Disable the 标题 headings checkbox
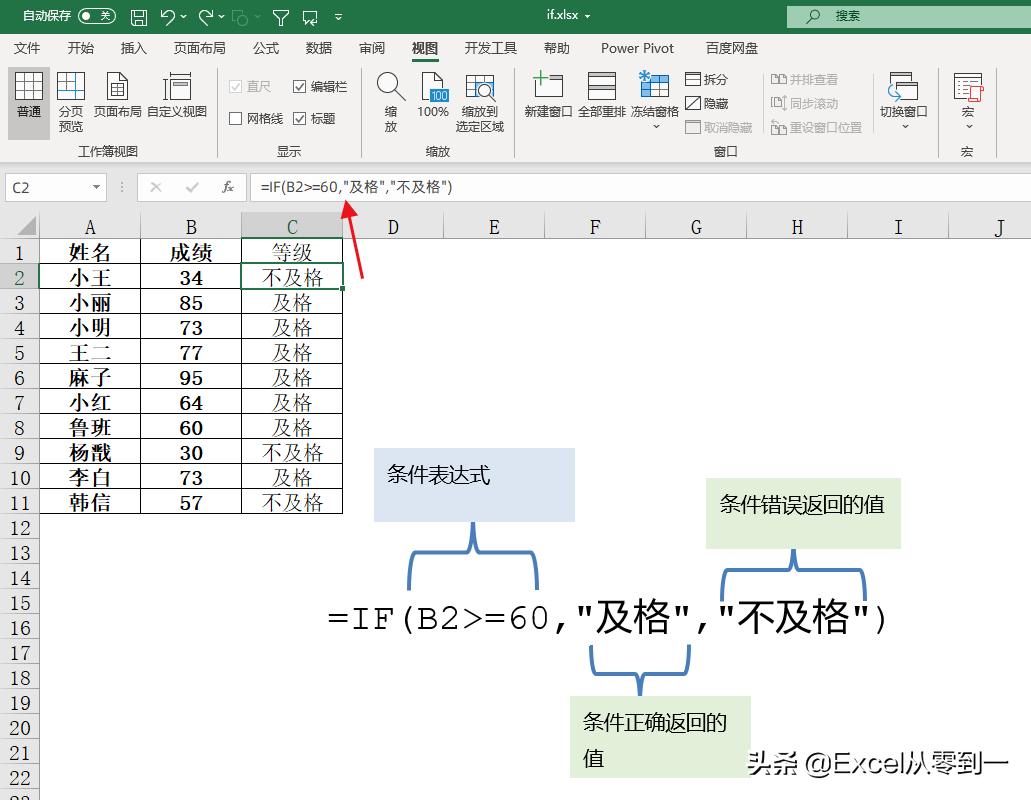 point(301,118)
